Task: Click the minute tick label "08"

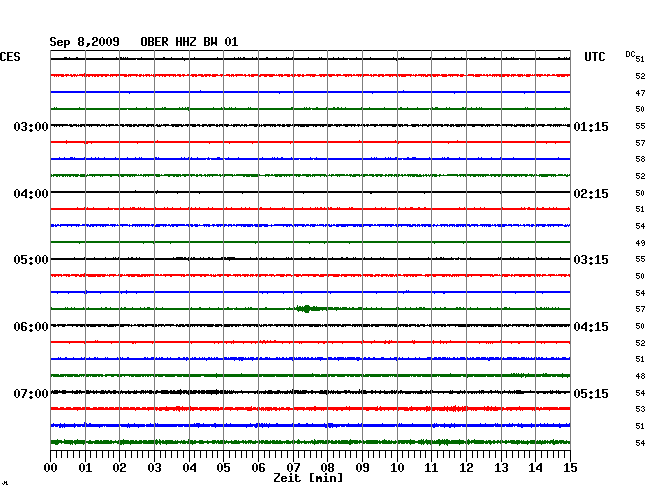Action: pyautogui.click(x=327, y=468)
